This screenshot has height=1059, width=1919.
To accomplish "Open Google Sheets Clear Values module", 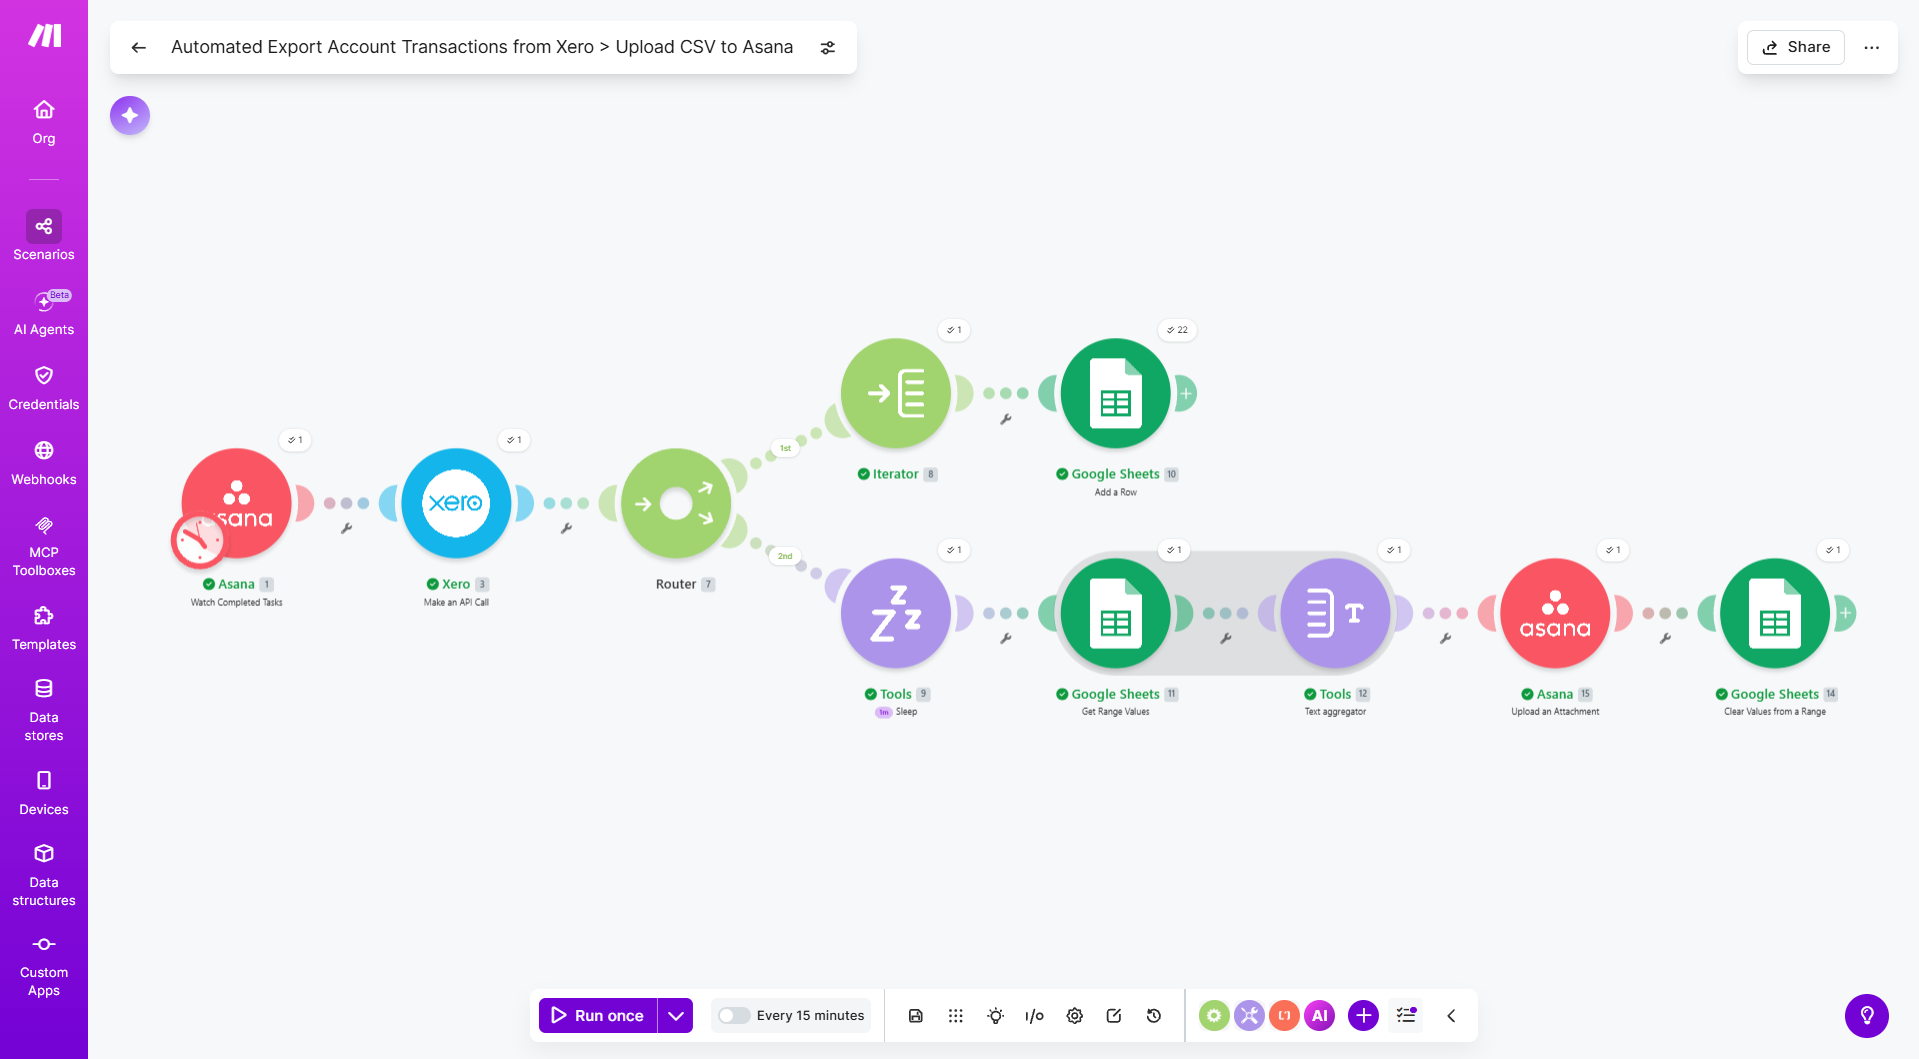I will (x=1775, y=613).
